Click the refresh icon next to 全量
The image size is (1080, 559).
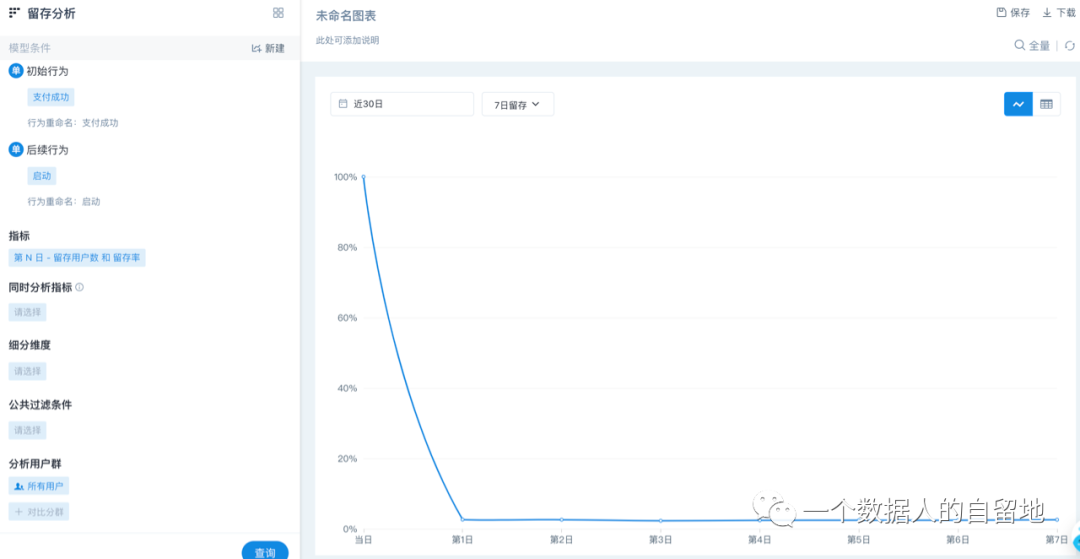click(x=1070, y=45)
